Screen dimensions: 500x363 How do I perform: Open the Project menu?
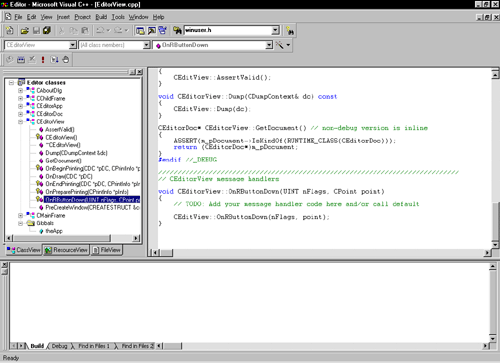(82, 17)
